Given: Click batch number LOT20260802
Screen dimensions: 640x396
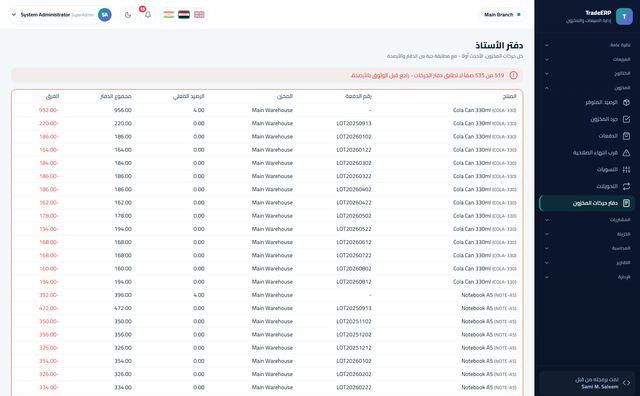Looking at the screenshot, I should point(354,269).
